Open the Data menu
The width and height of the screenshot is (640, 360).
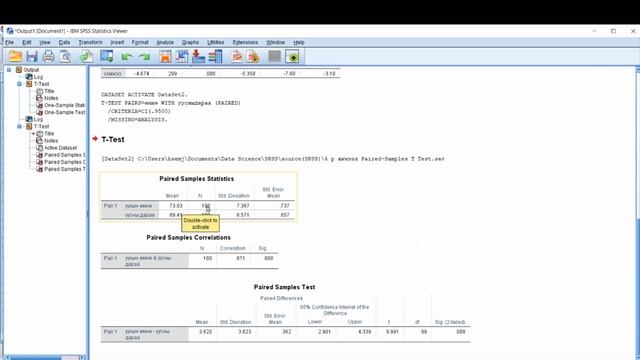[64, 42]
